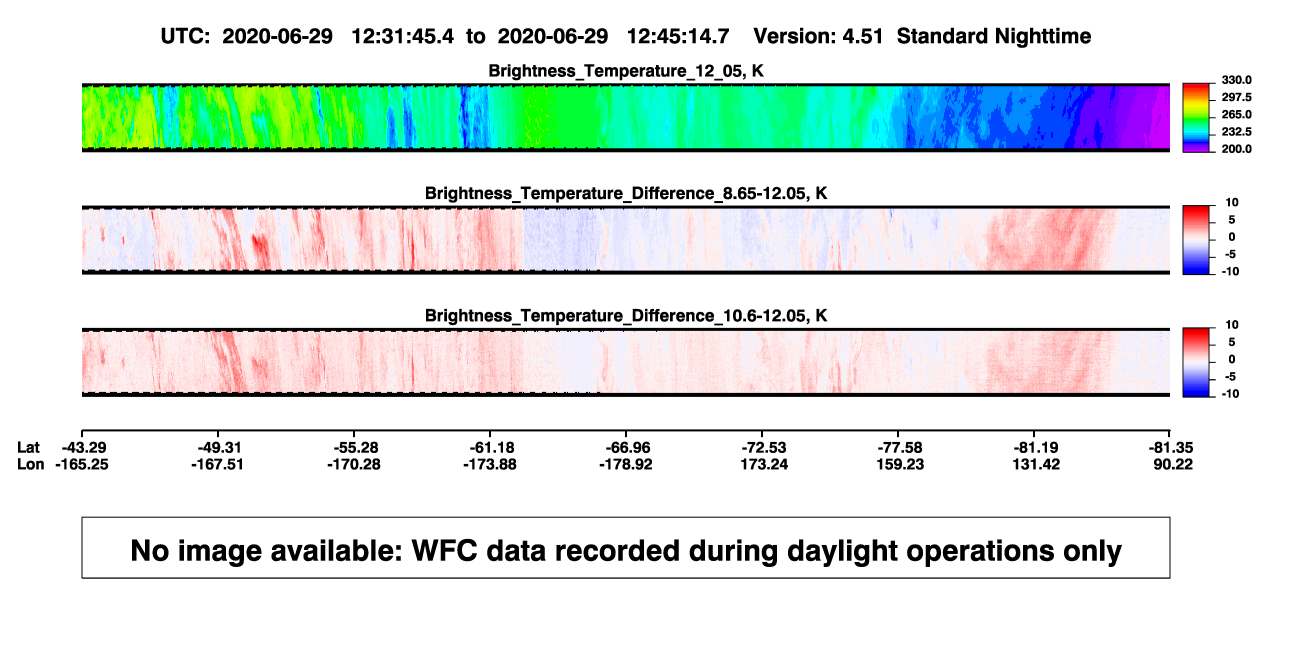
Task: Click latitude tick value -55.28
Action: click(x=354, y=447)
